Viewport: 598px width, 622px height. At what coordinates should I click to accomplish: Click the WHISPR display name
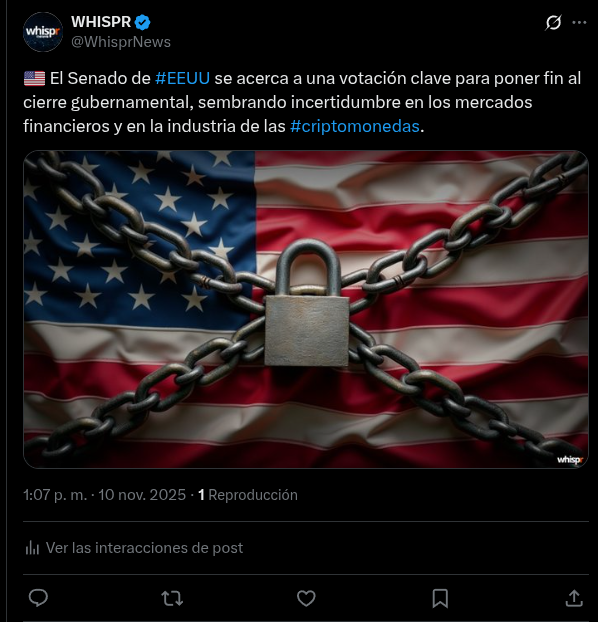[101, 22]
